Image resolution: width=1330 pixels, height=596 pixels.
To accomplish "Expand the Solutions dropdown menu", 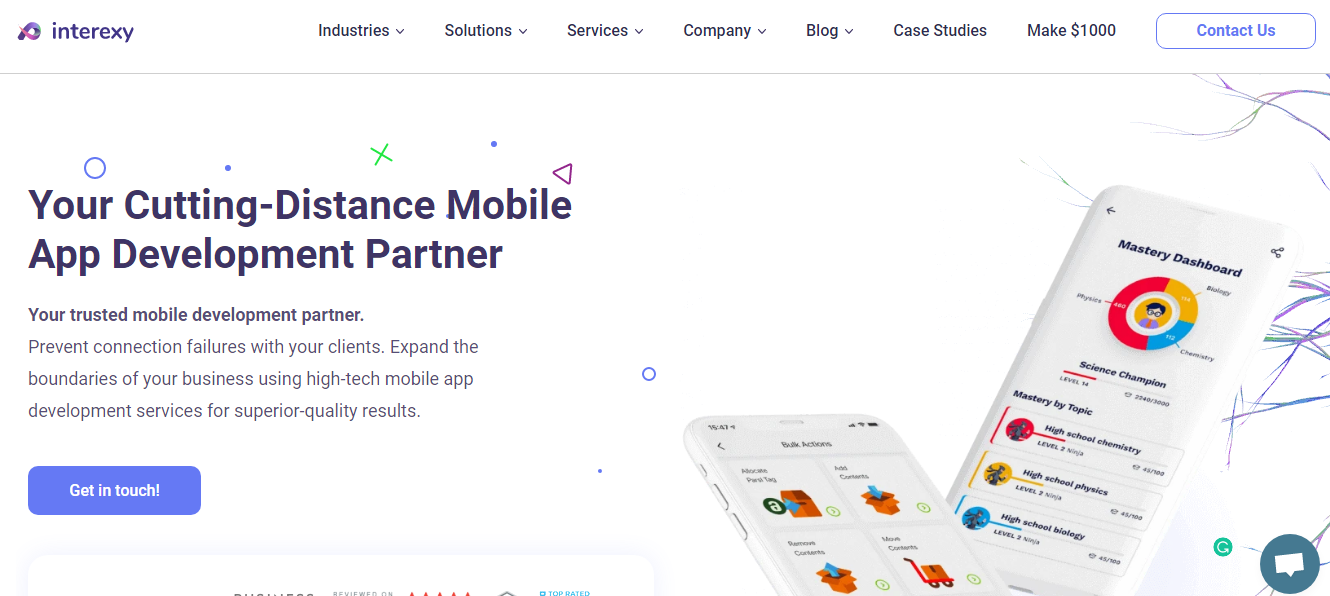I will [485, 31].
